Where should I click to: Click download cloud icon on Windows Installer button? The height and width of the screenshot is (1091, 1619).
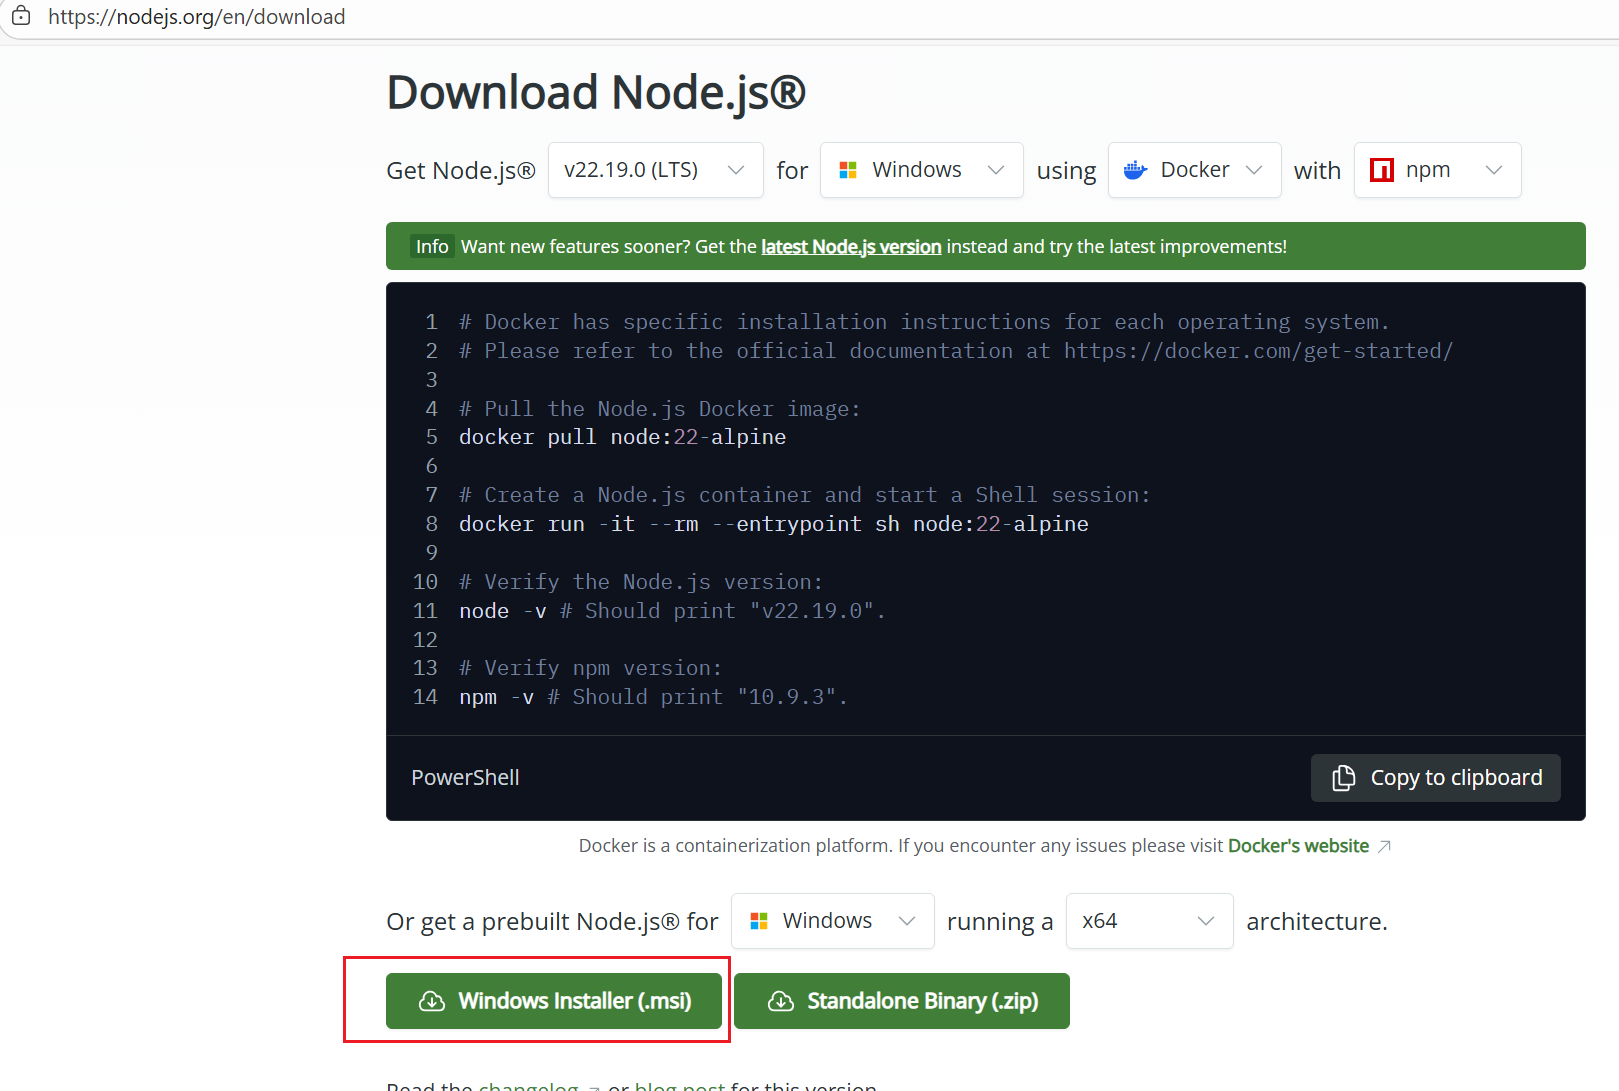coord(432,1001)
